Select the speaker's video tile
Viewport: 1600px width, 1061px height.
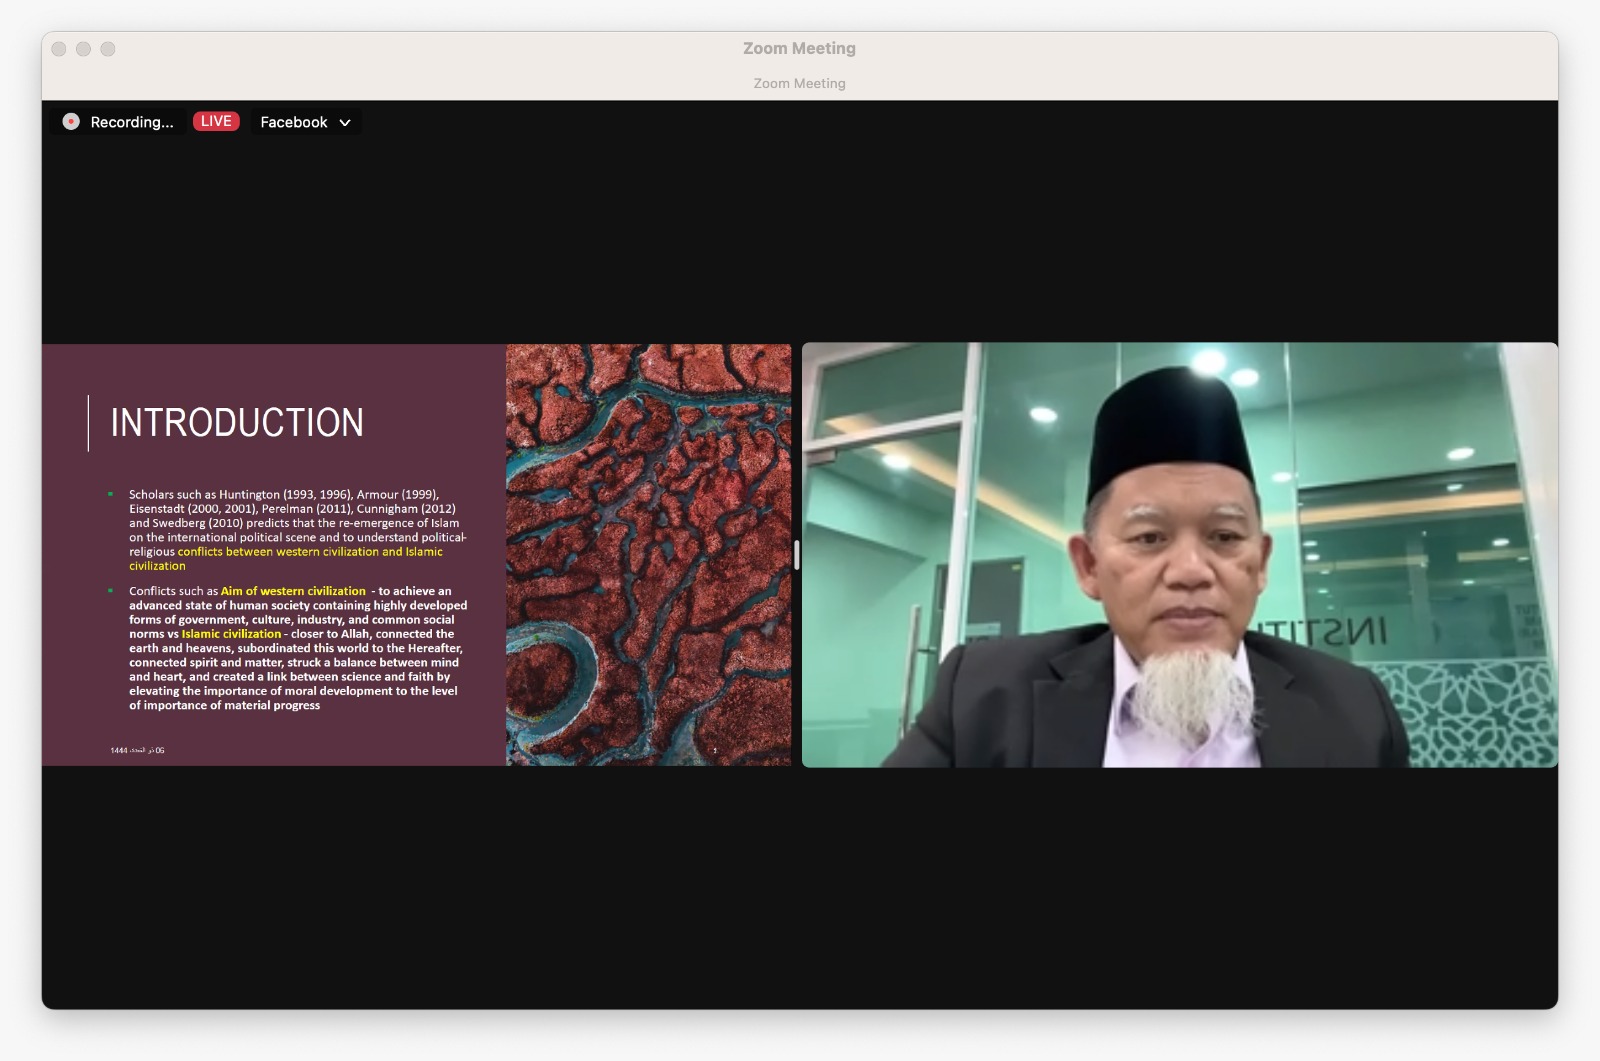[x=1179, y=555]
